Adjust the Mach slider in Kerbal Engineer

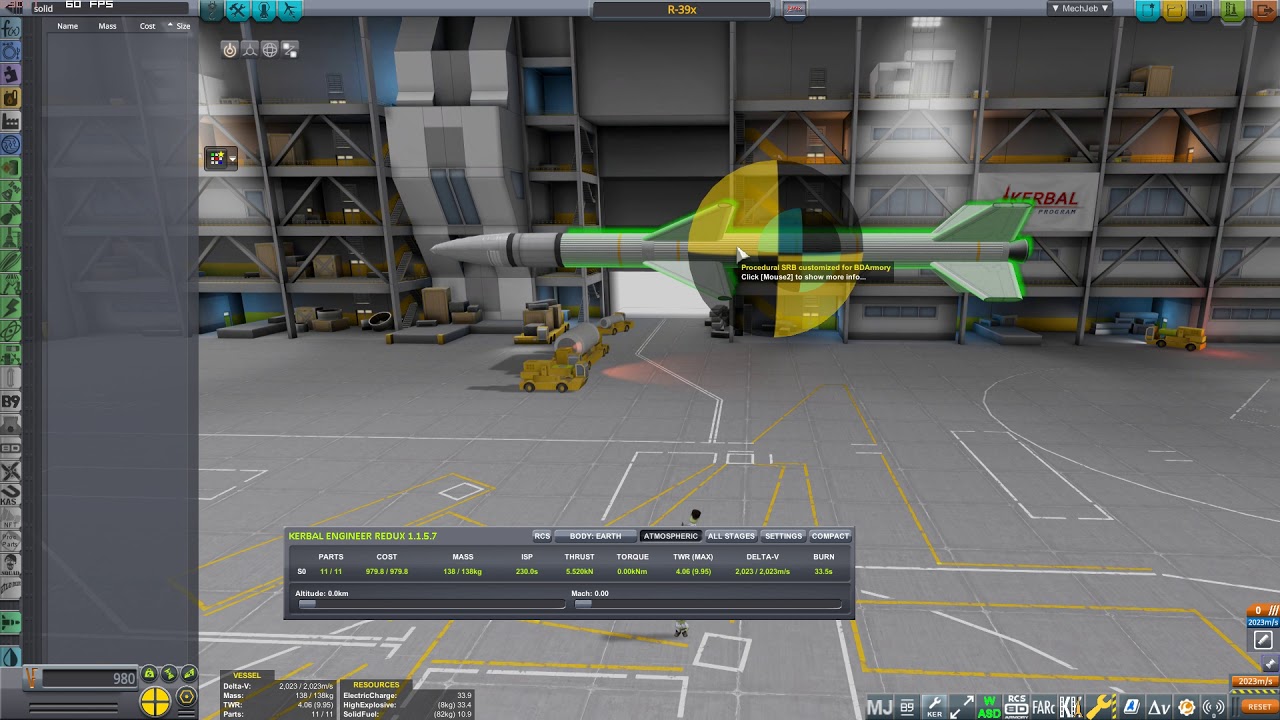pos(707,603)
